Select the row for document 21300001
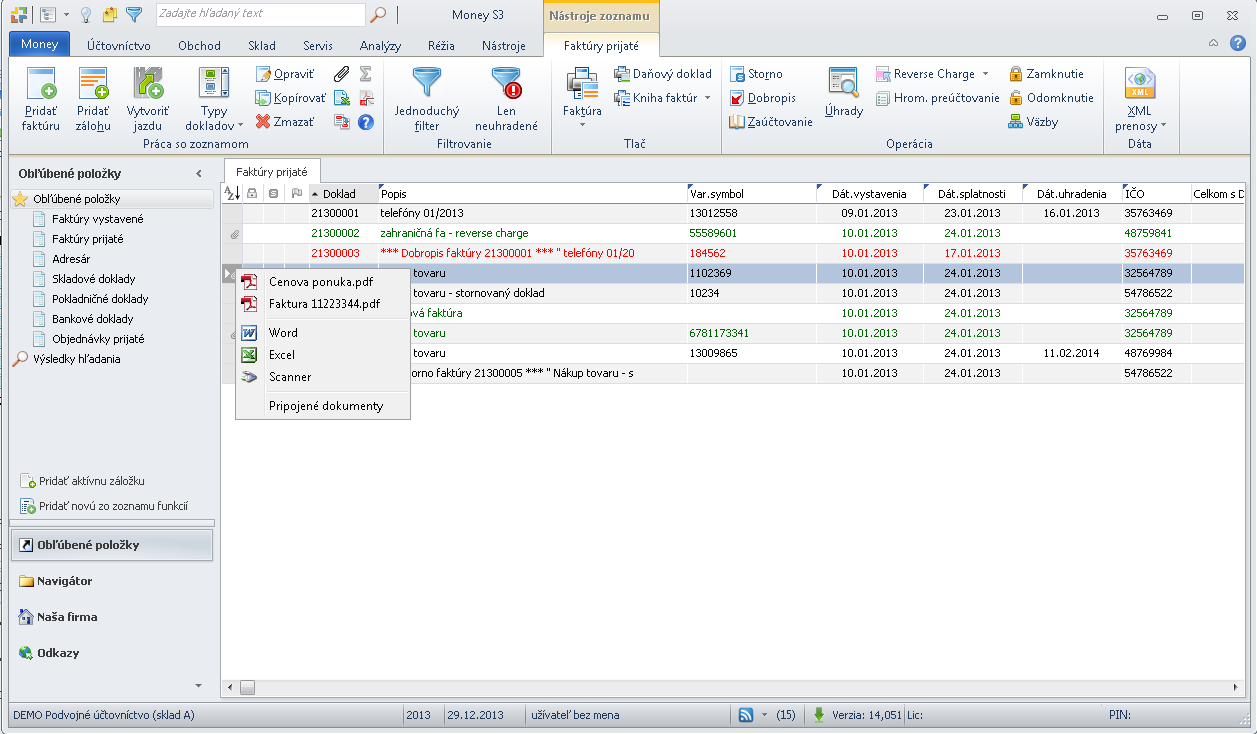This screenshot has width=1257, height=734. 735,213
